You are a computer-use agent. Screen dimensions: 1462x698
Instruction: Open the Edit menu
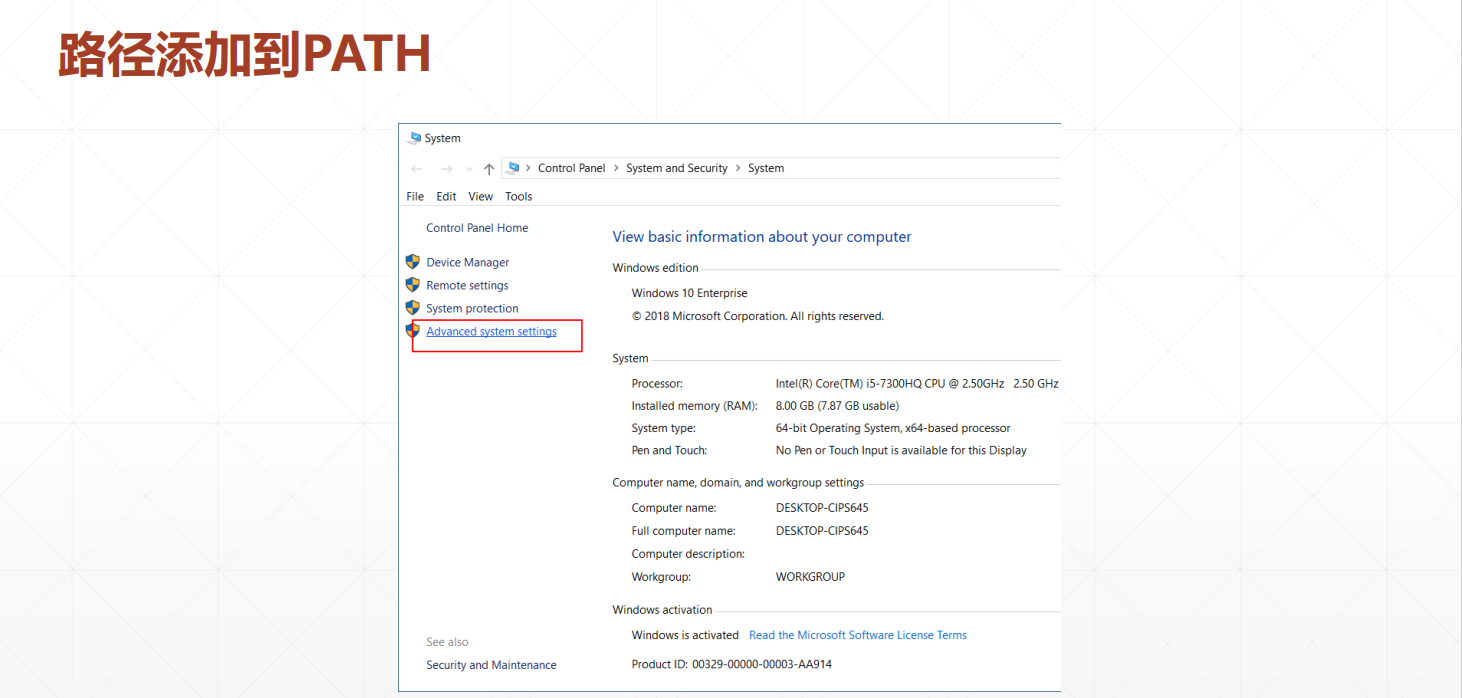tap(446, 196)
